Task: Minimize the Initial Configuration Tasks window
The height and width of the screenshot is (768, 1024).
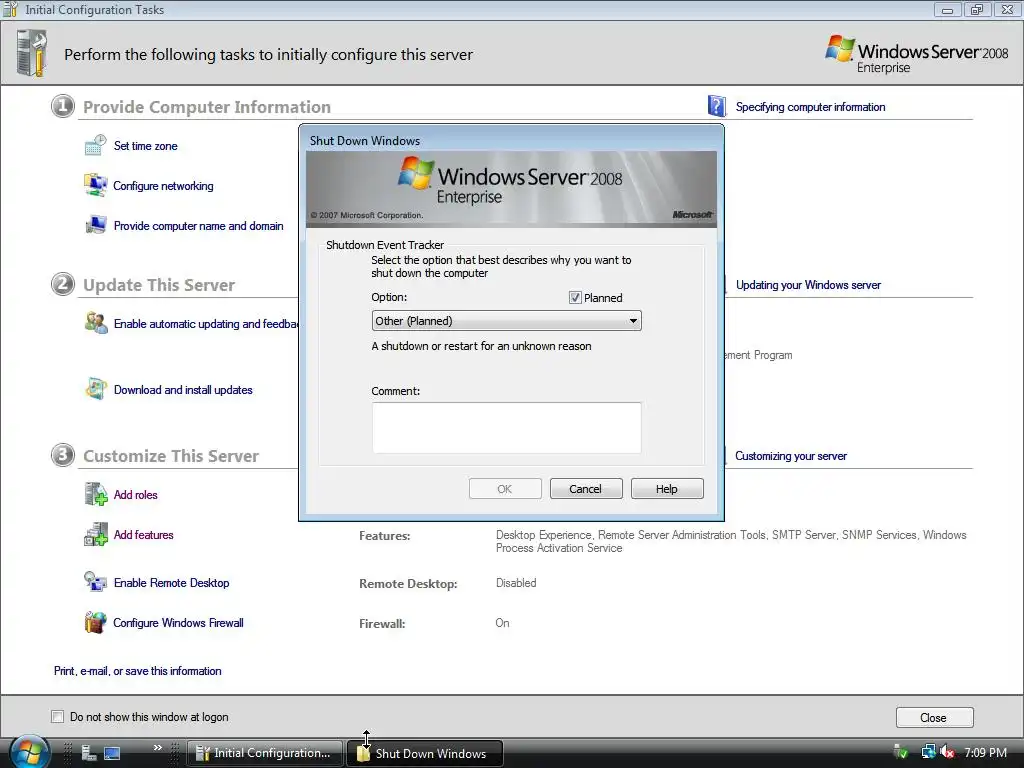Action: [948, 10]
